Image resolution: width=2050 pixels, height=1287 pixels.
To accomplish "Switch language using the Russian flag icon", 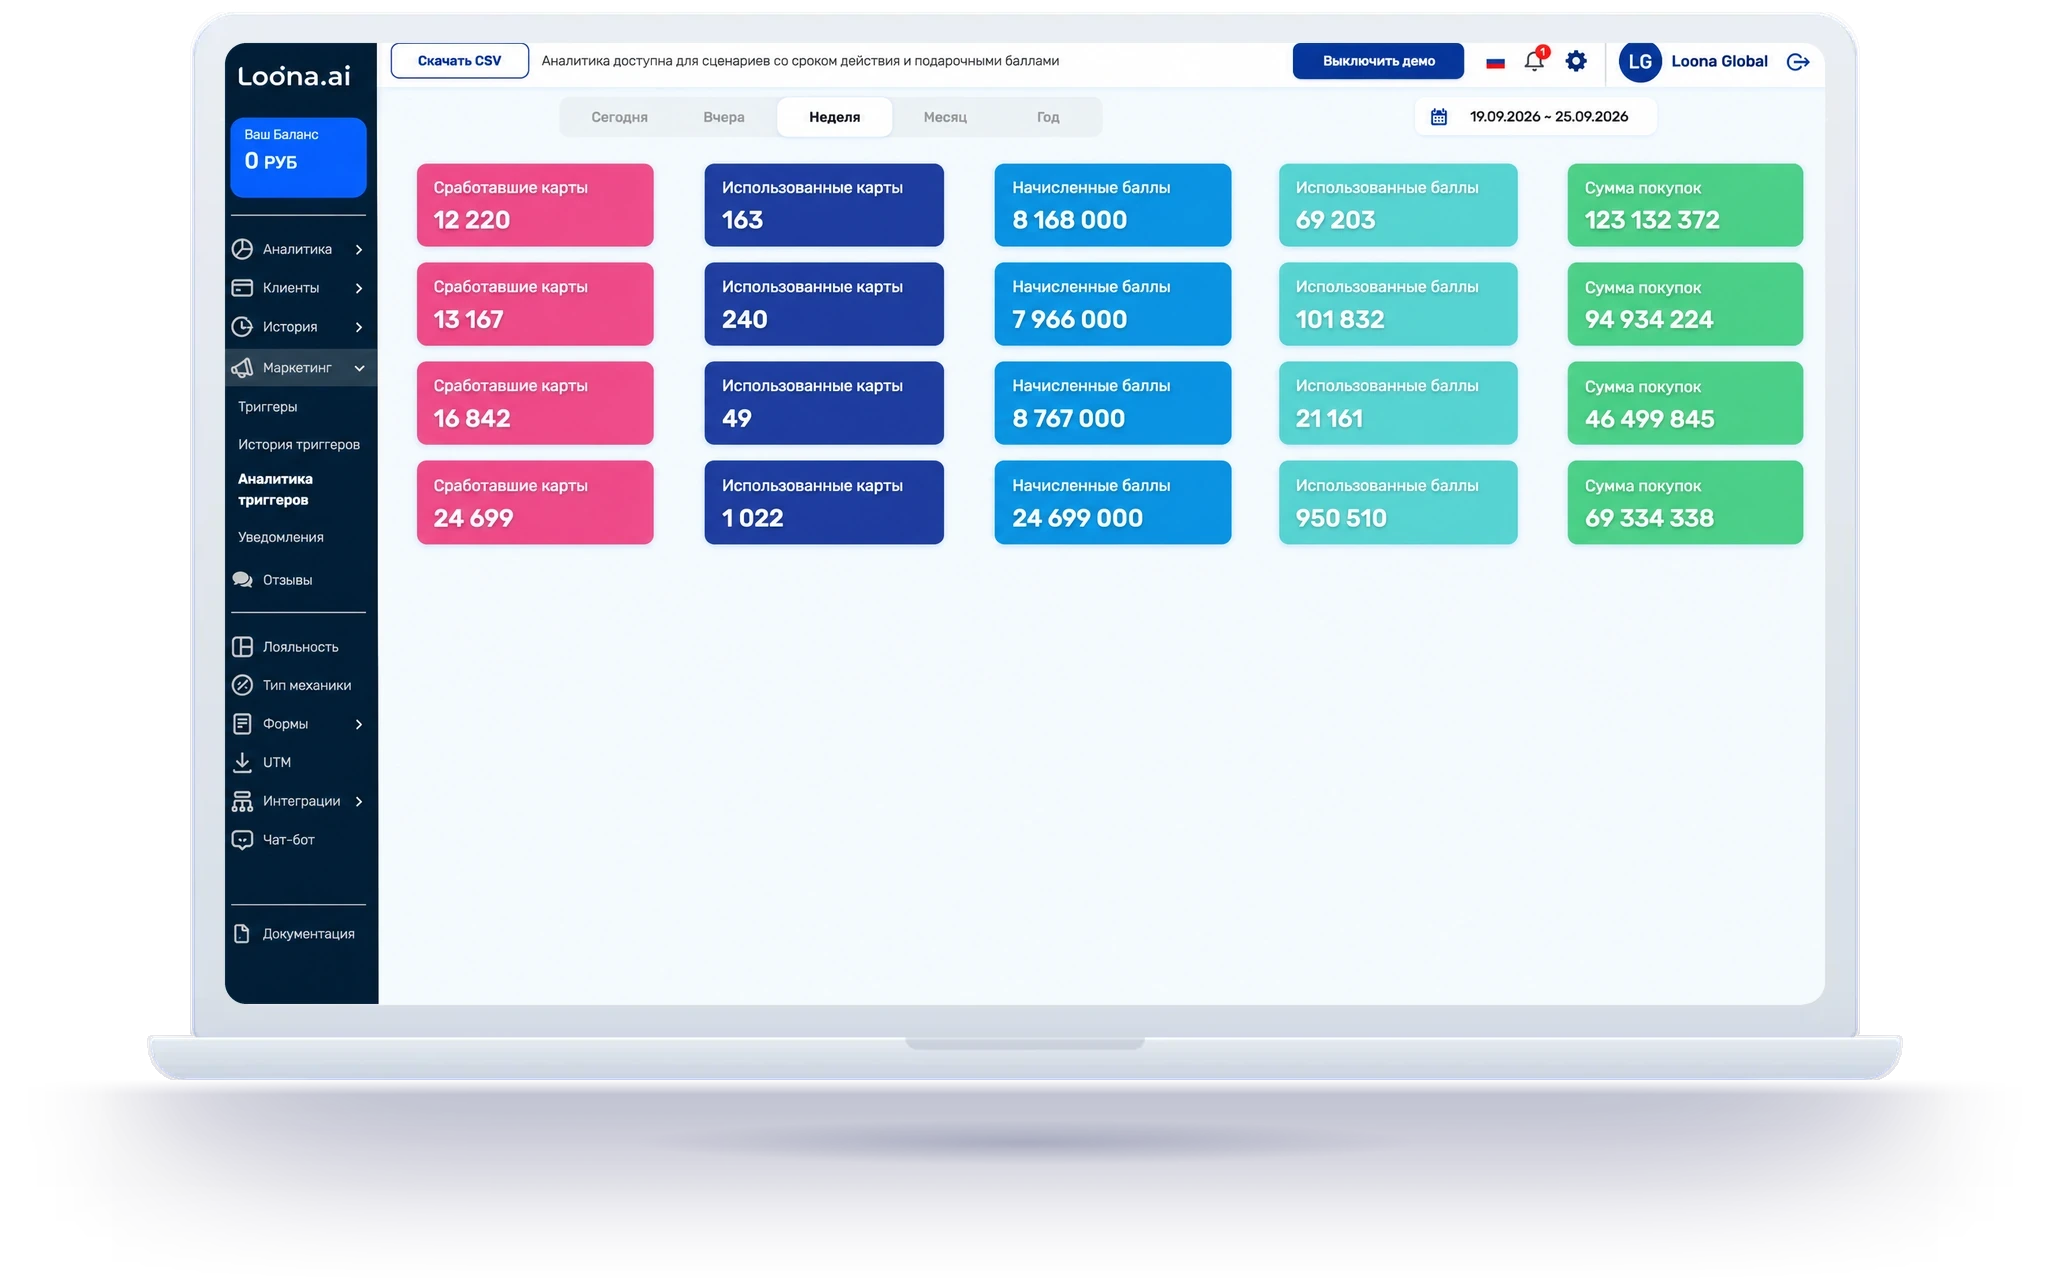I will click(x=1495, y=62).
